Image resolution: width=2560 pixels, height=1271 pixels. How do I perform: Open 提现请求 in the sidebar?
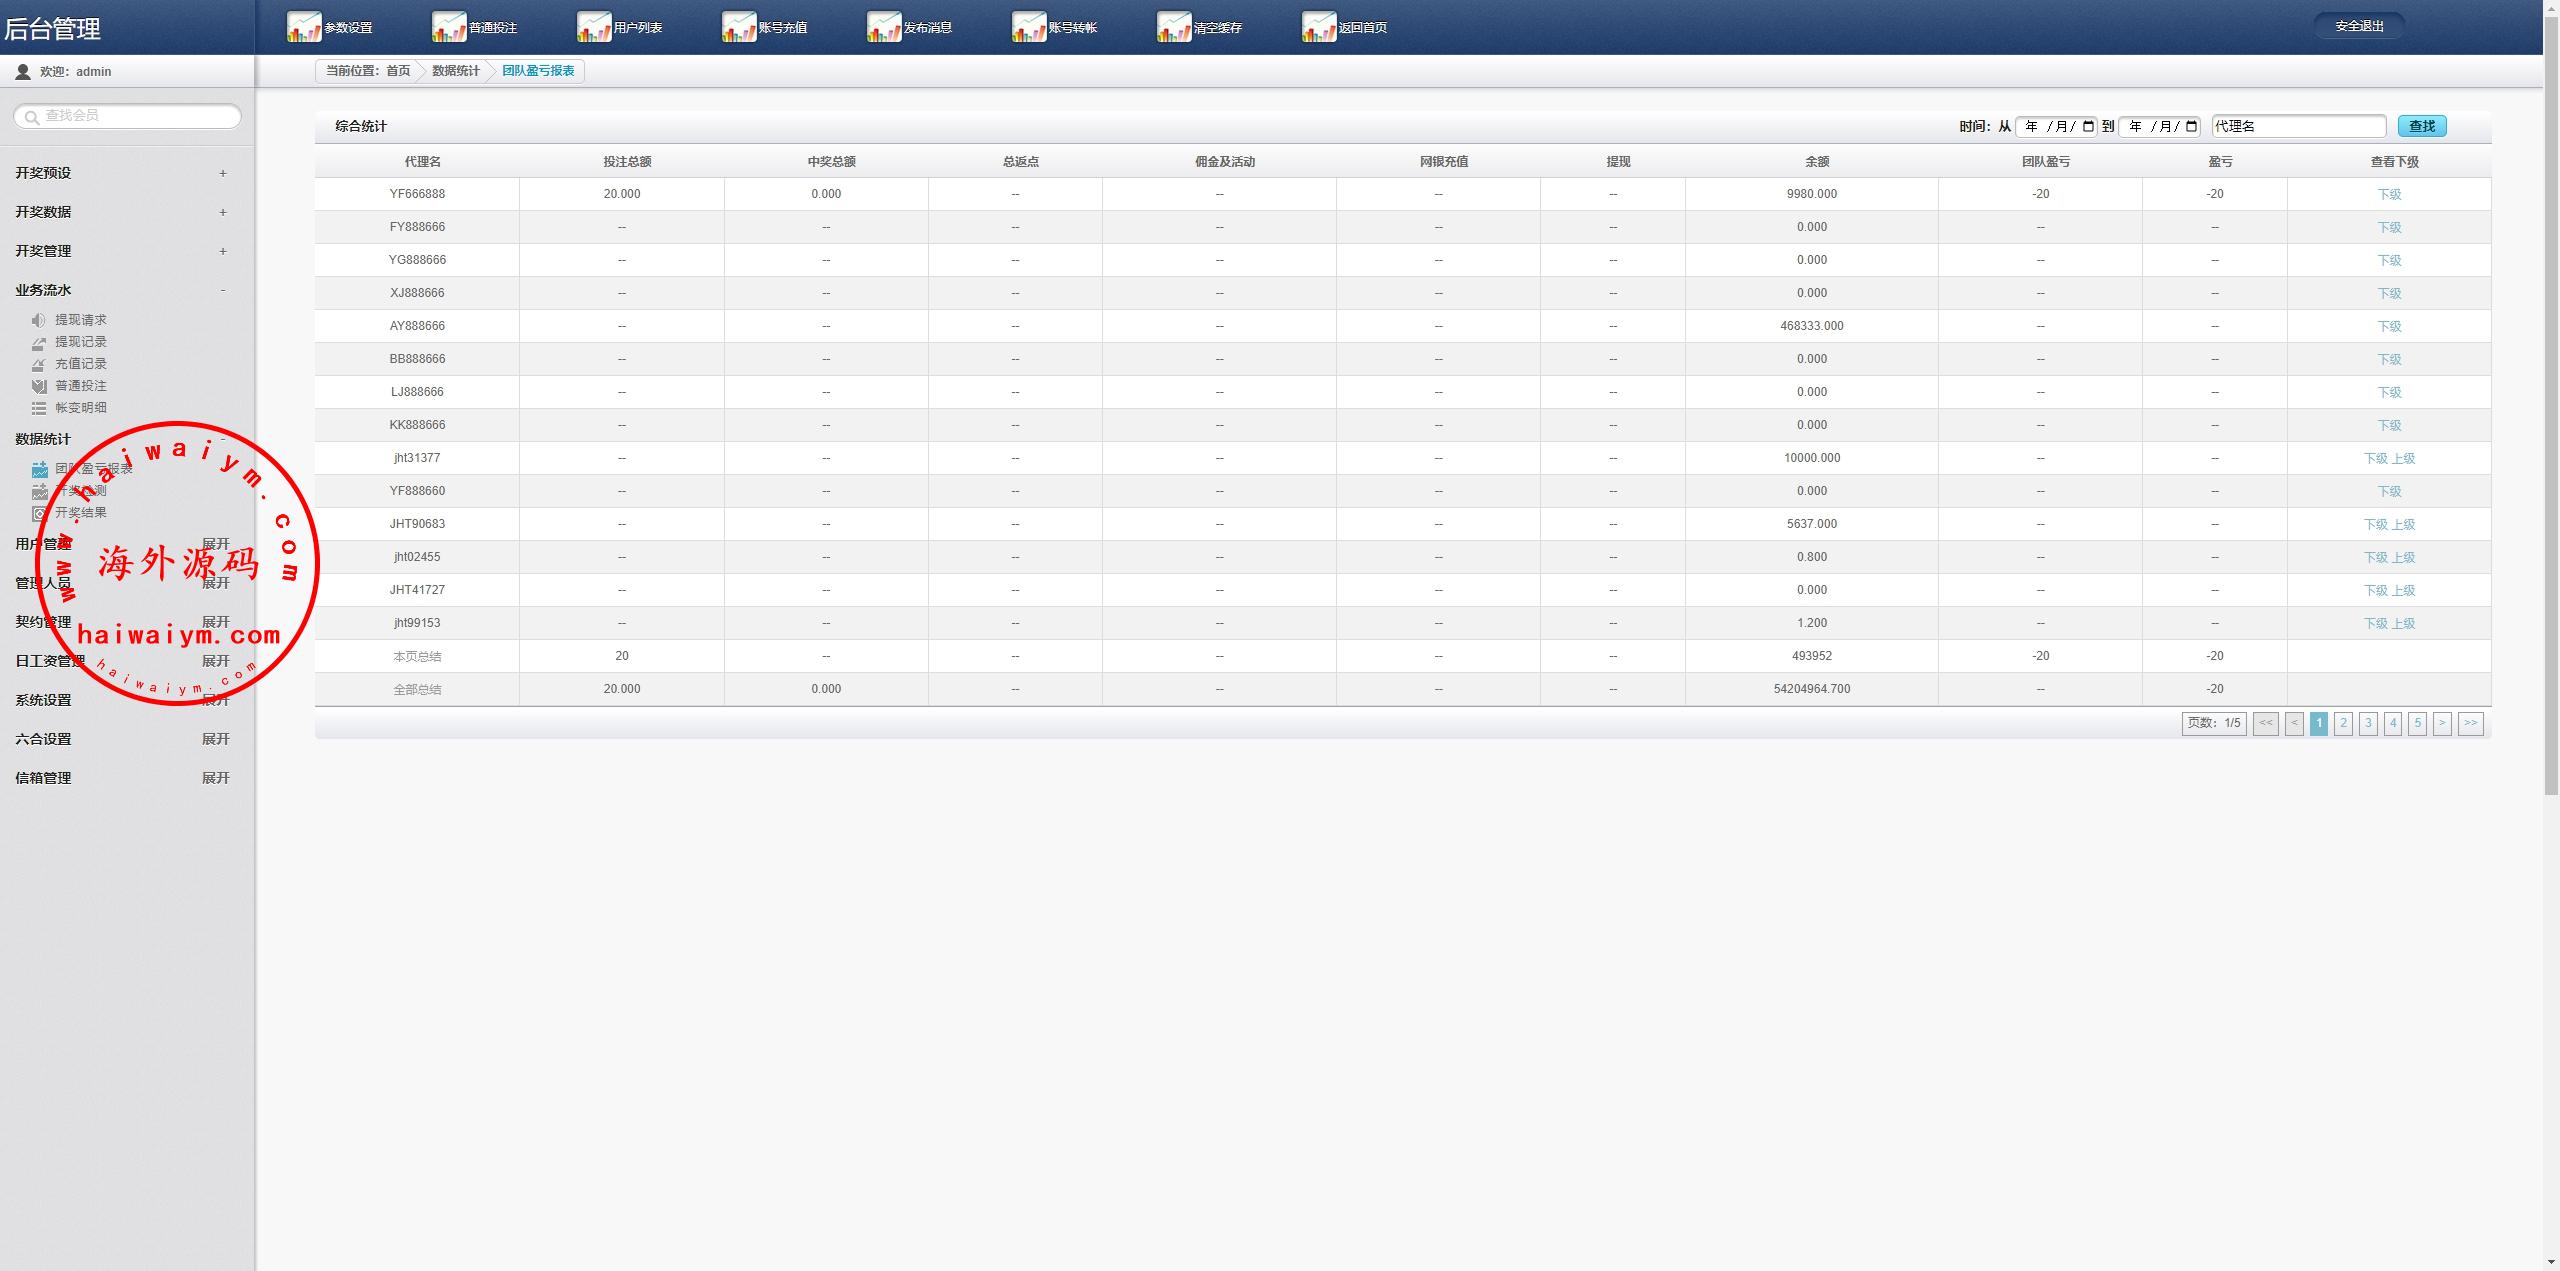click(x=80, y=320)
